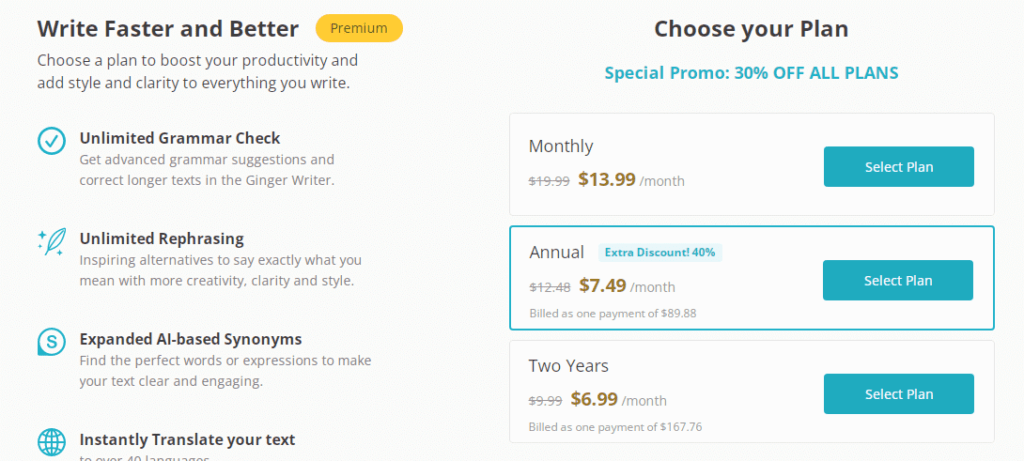Click the Instantly Translate globe icon
The height and width of the screenshot is (461, 1024).
[x=51, y=442]
